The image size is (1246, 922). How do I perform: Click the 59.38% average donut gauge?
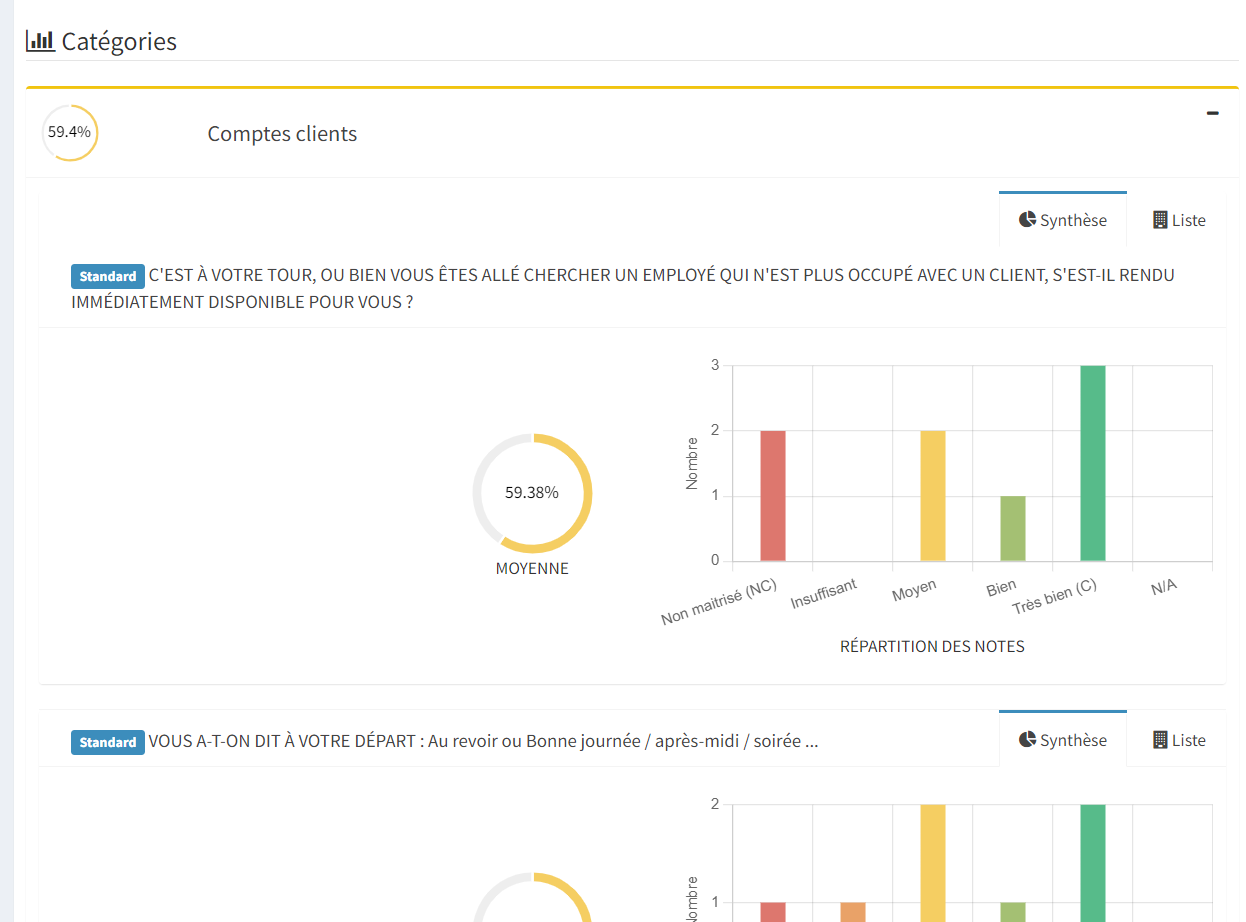point(532,493)
